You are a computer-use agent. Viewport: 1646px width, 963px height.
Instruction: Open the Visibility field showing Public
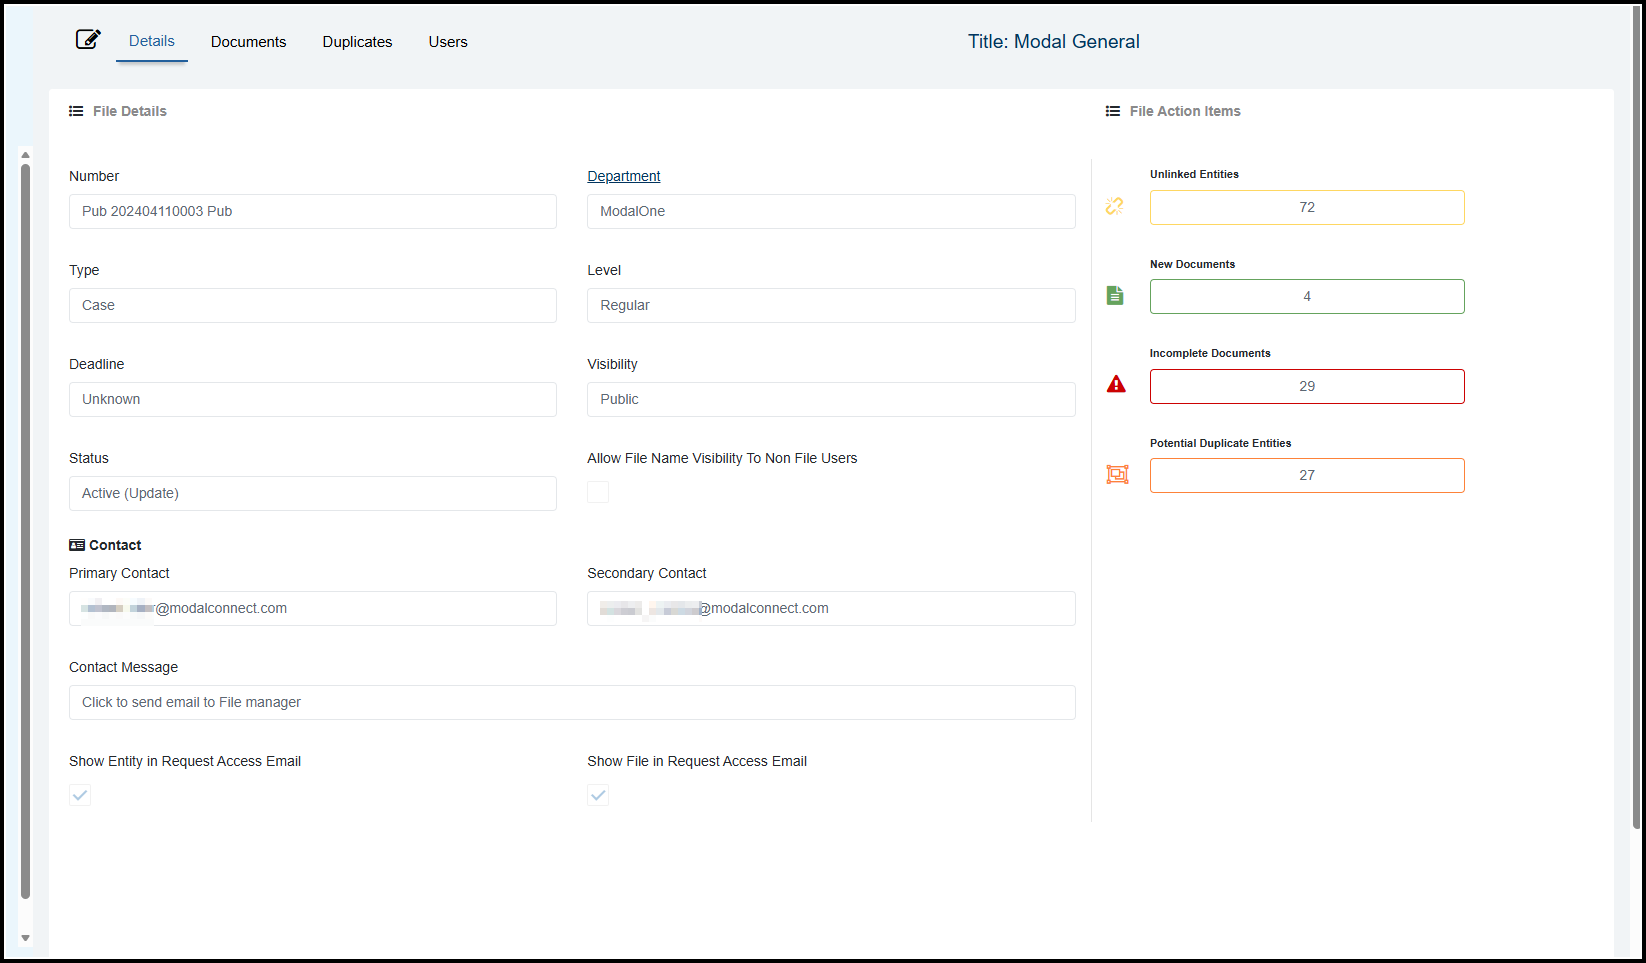click(830, 399)
